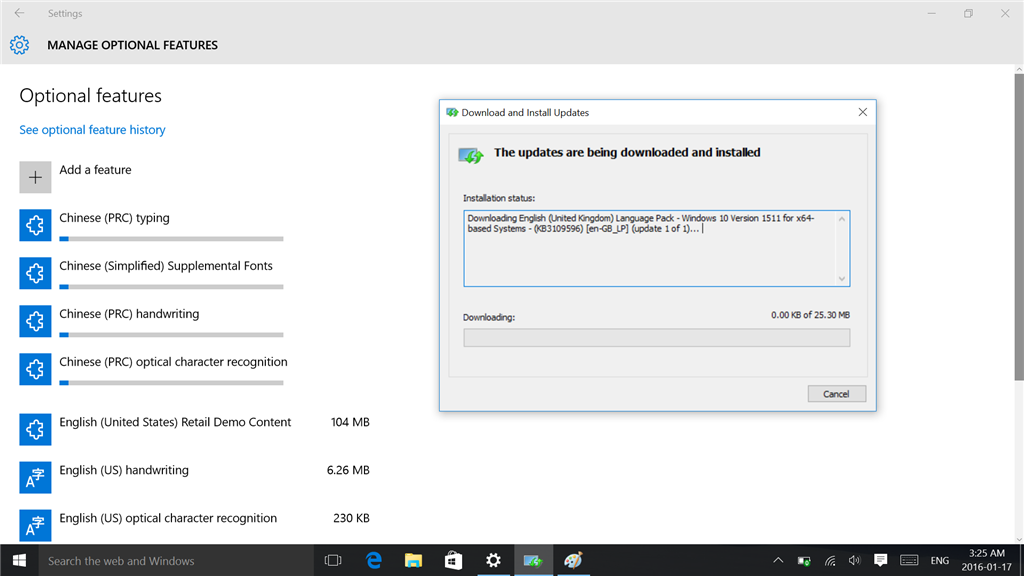This screenshot has height=576, width=1024.
Task: Click the Optional features heading
Action: pyautogui.click(x=90, y=95)
